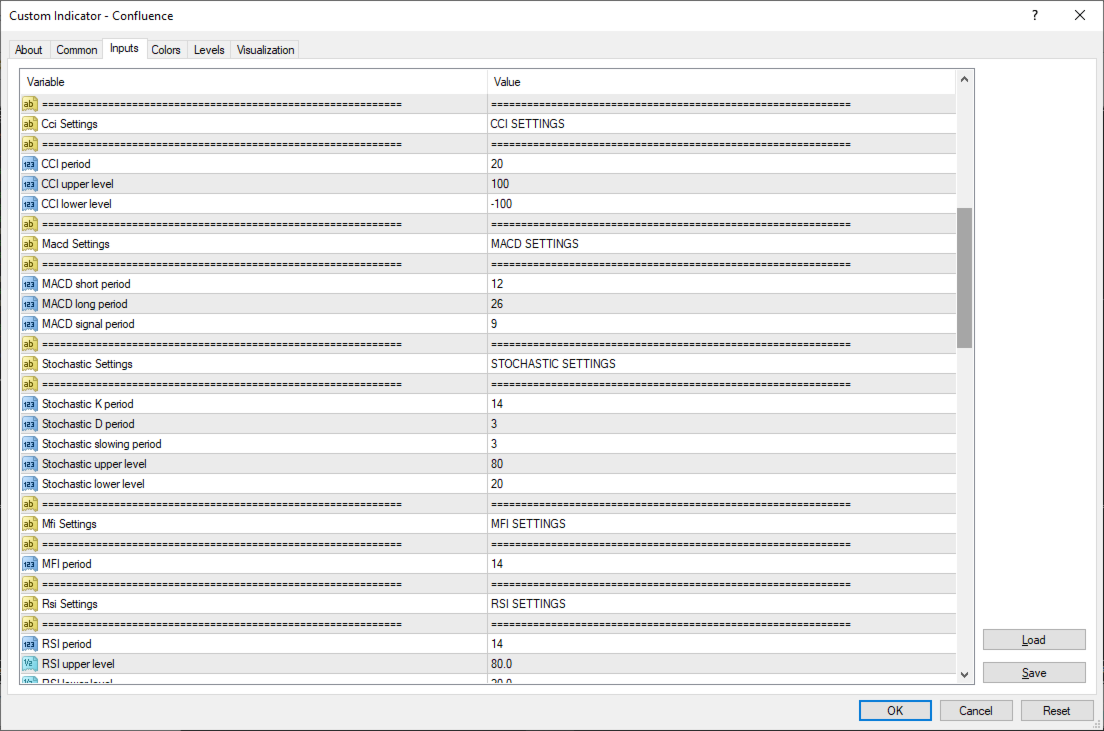Select the Stochastic slowing period label
The image size is (1104, 731).
101,444
